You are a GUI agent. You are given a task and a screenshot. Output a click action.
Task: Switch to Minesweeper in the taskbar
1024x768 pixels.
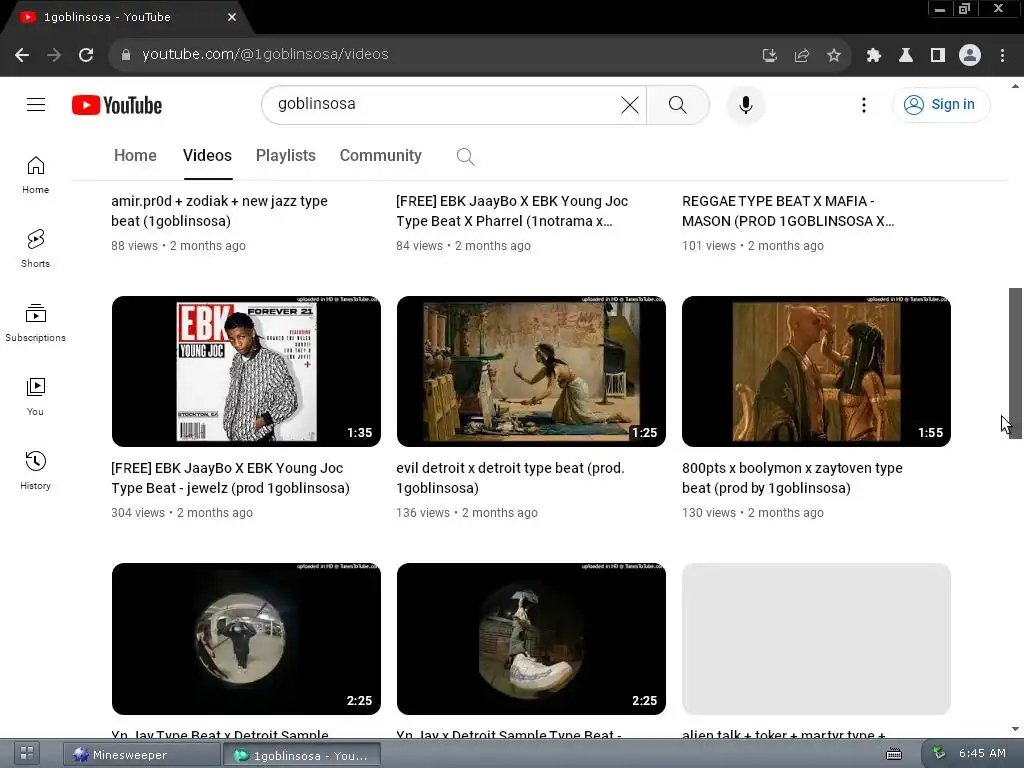(x=141, y=754)
